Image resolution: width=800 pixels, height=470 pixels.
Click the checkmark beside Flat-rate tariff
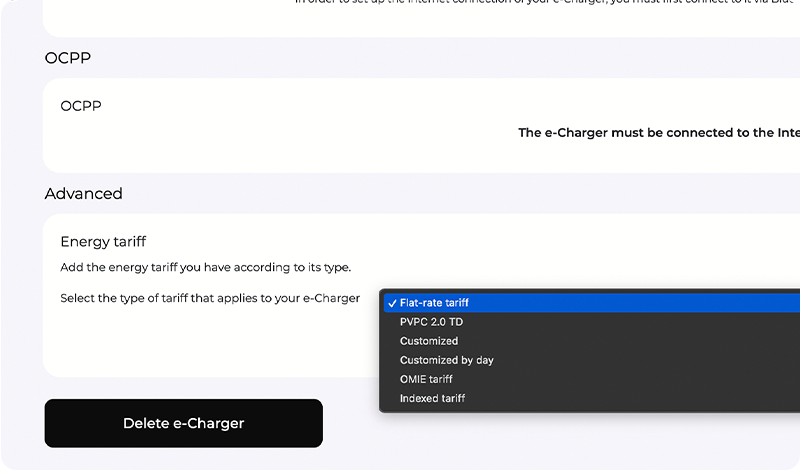coord(392,303)
